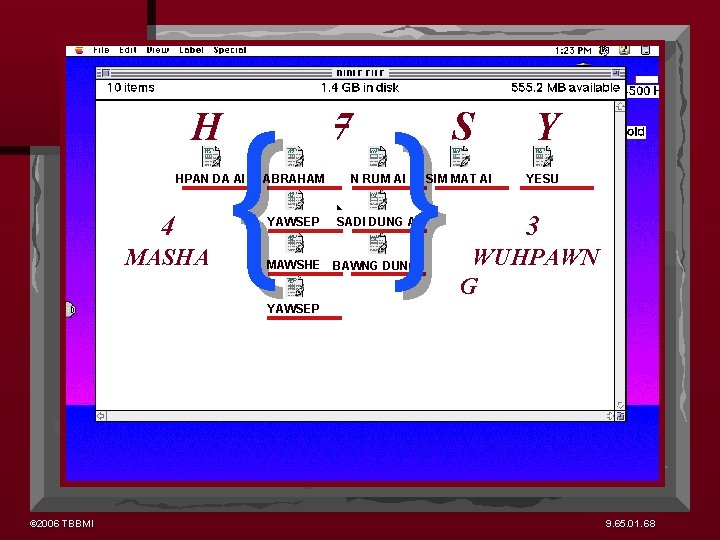The height and width of the screenshot is (540, 720).
Task: Click the '555.2 MB available' text
Action: click(x=565, y=88)
